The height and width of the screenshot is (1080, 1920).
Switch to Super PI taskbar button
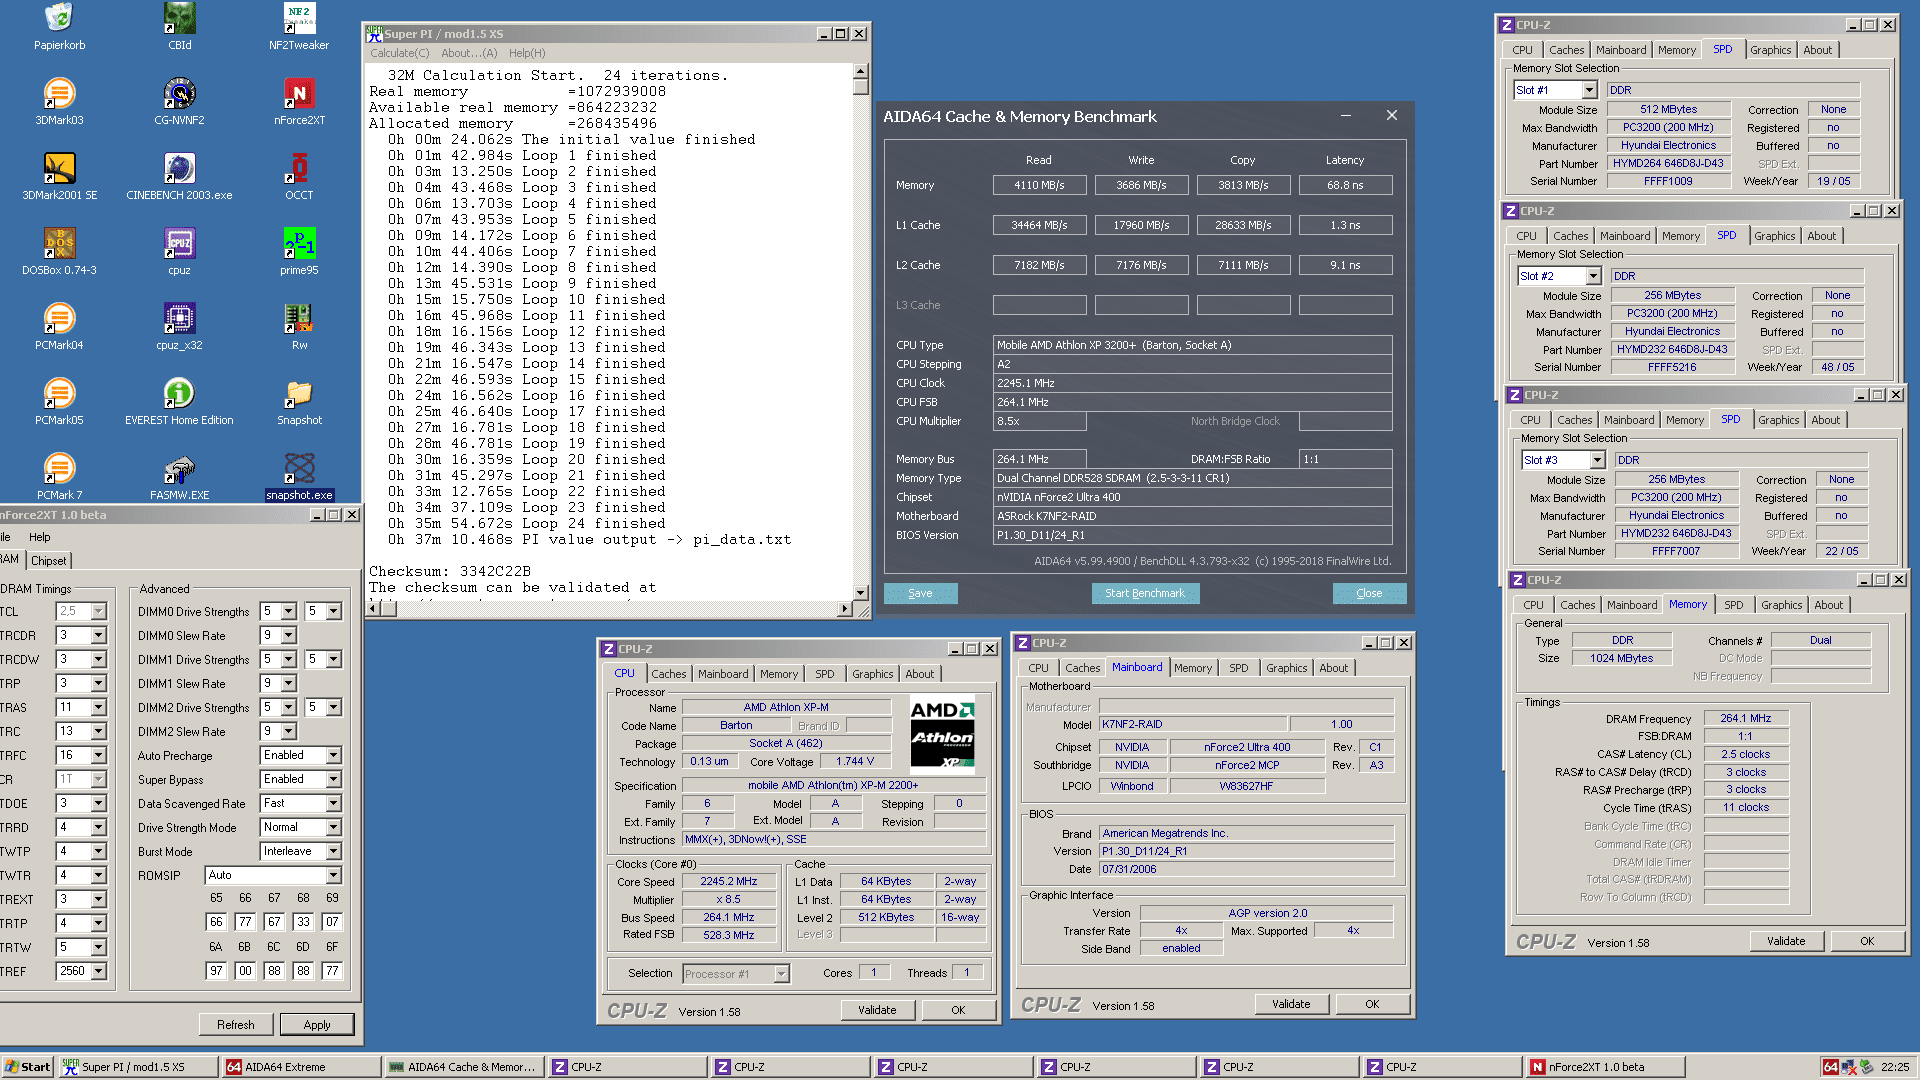click(137, 1067)
